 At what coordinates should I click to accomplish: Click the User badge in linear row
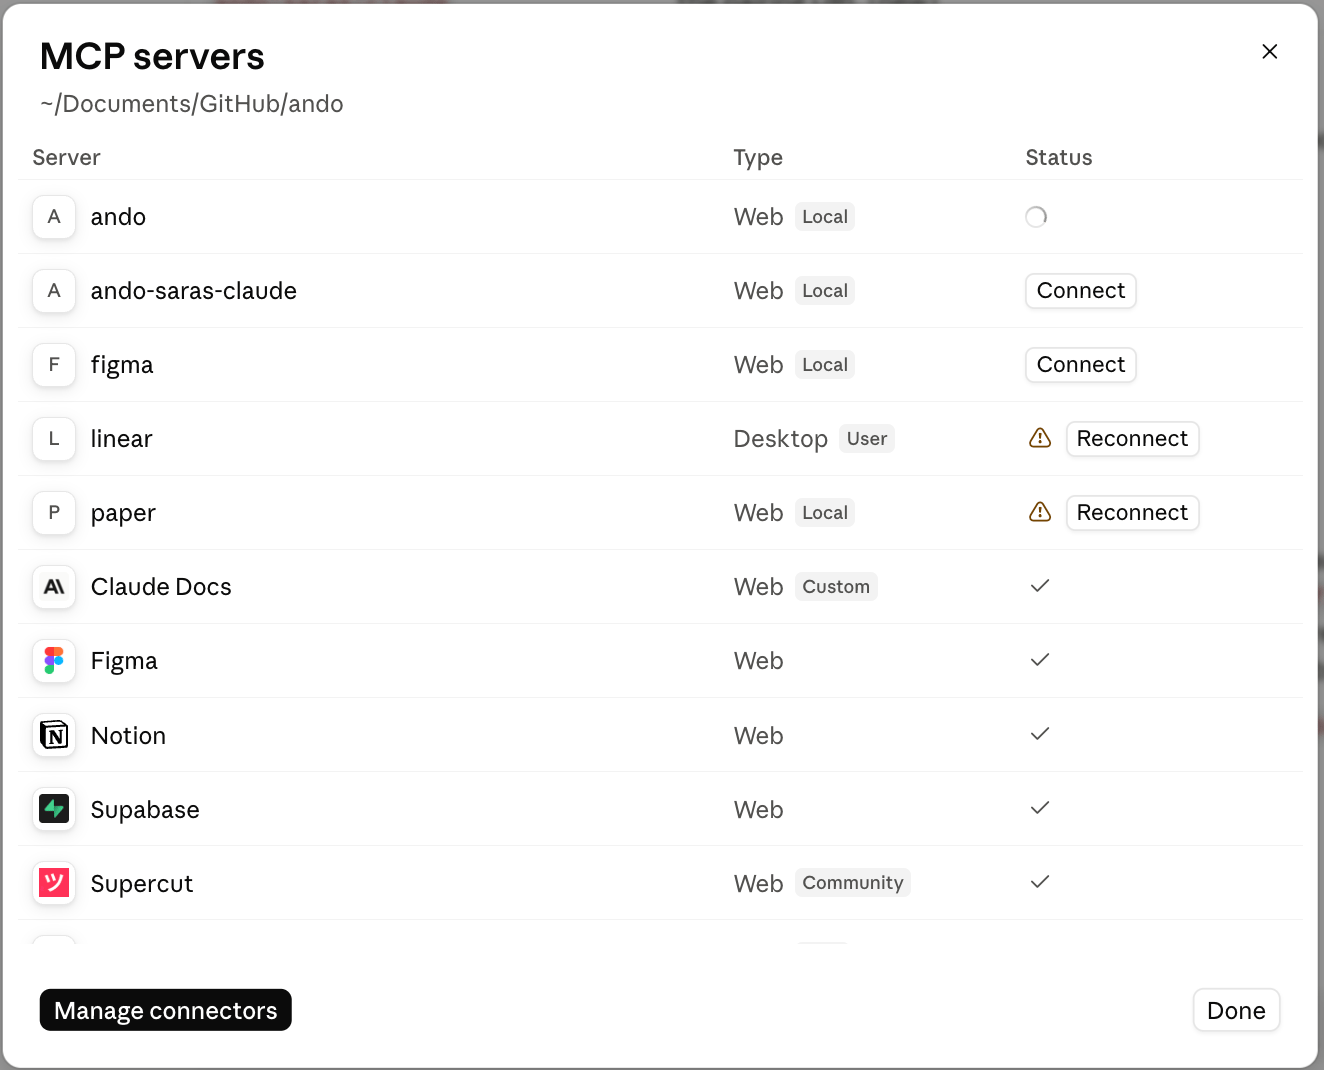pyautogui.click(x=867, y=439)
